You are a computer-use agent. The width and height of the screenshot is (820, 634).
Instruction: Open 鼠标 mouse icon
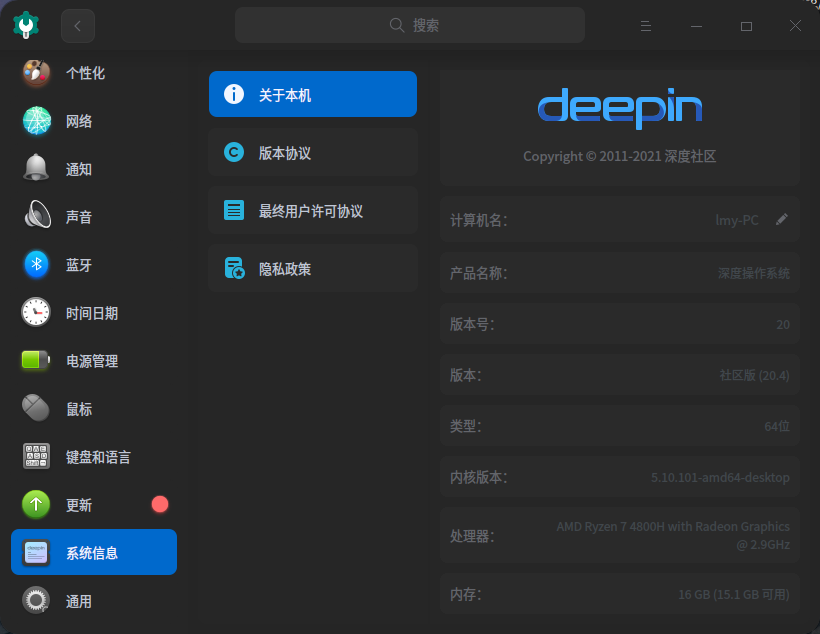pyautogui.click(x=36, y=408)
